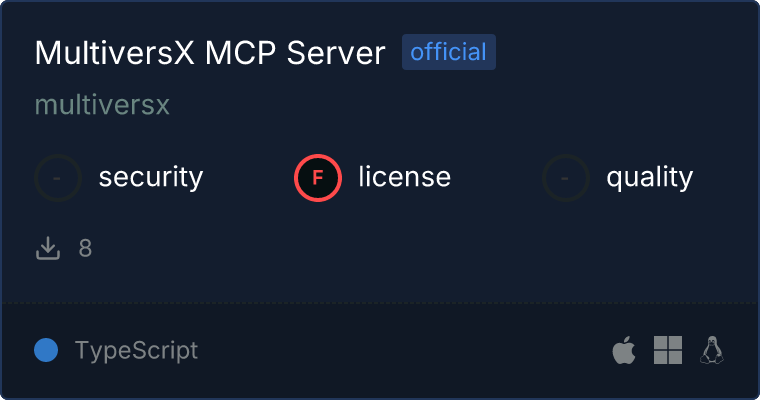760x400 pixels.
Task: Click the quality label
Action: [x=649, y=178]
